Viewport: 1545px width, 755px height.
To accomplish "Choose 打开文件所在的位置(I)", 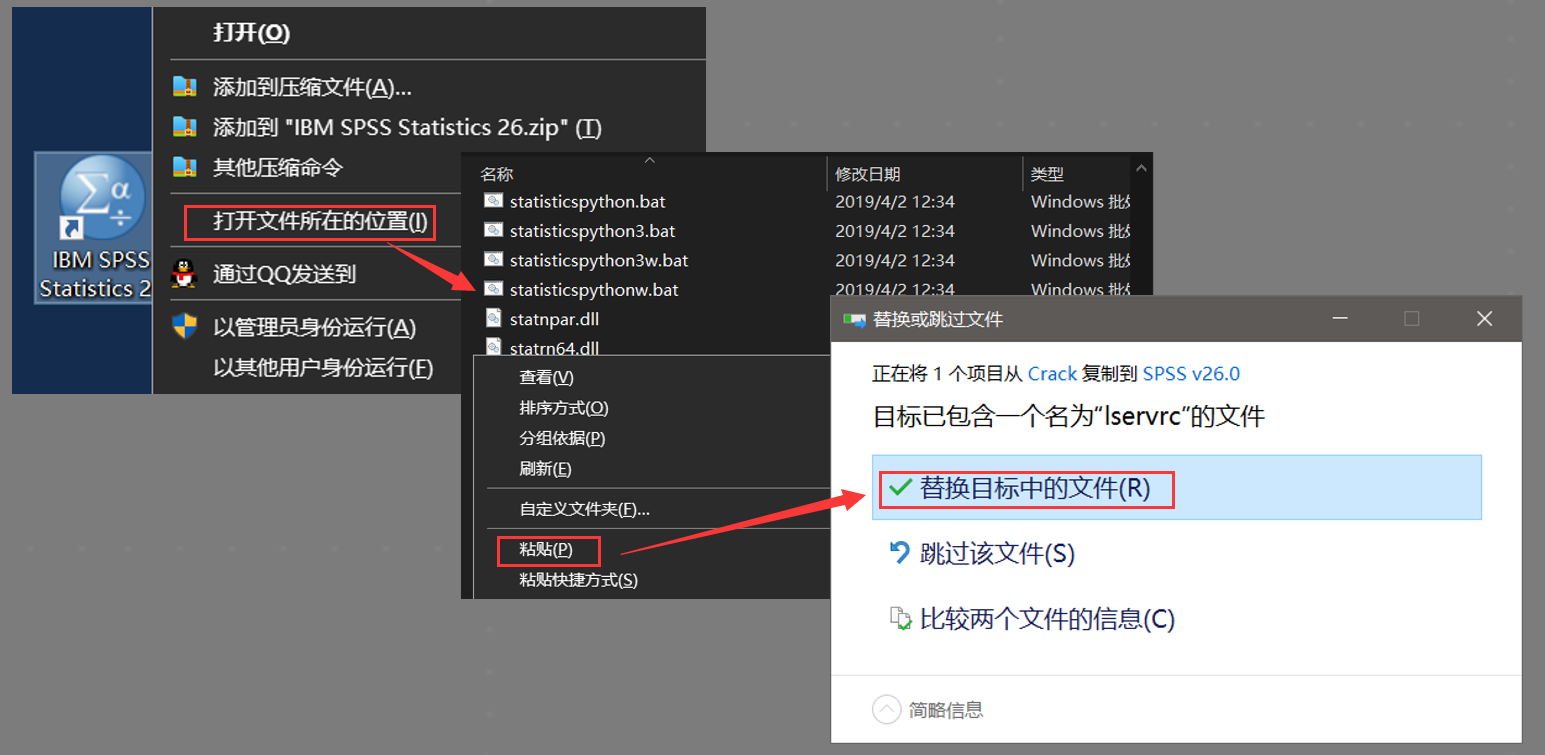I will pyautogui.click(x=320, y=221).
